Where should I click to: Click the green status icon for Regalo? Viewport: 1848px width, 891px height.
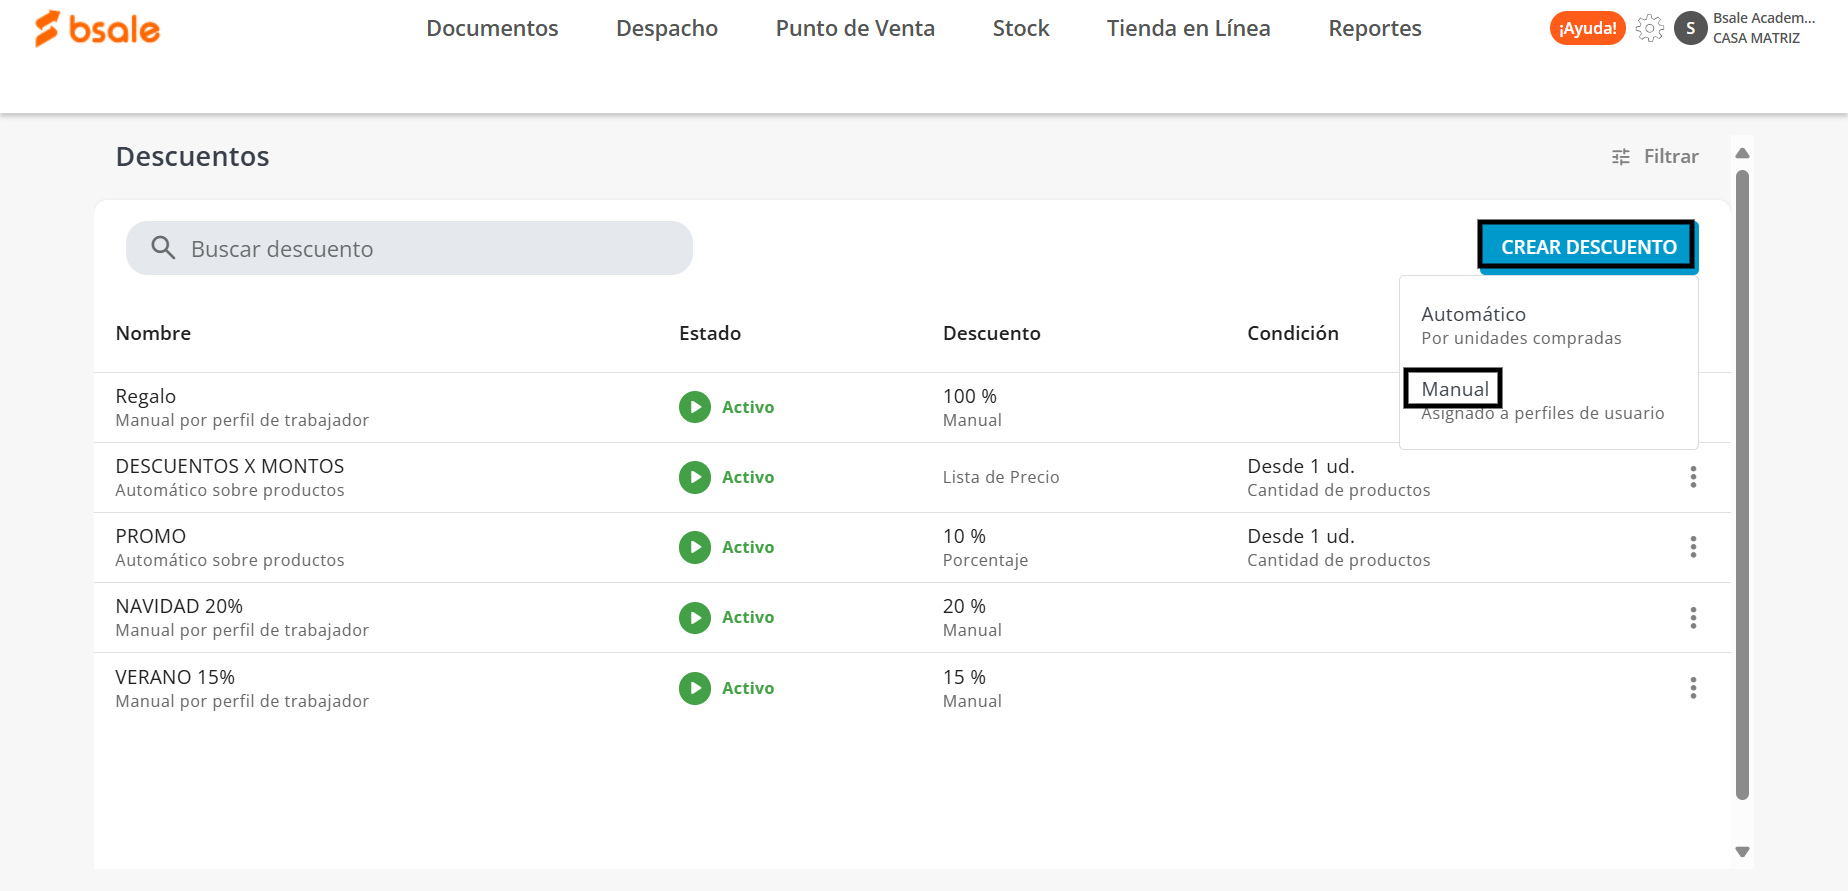[695, 407]
